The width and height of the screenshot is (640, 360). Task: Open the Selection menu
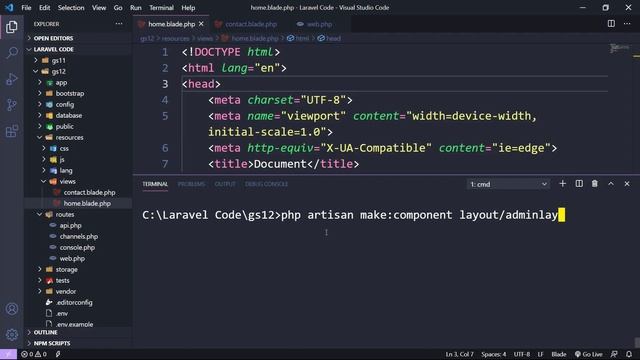click(x=71, y=8)
